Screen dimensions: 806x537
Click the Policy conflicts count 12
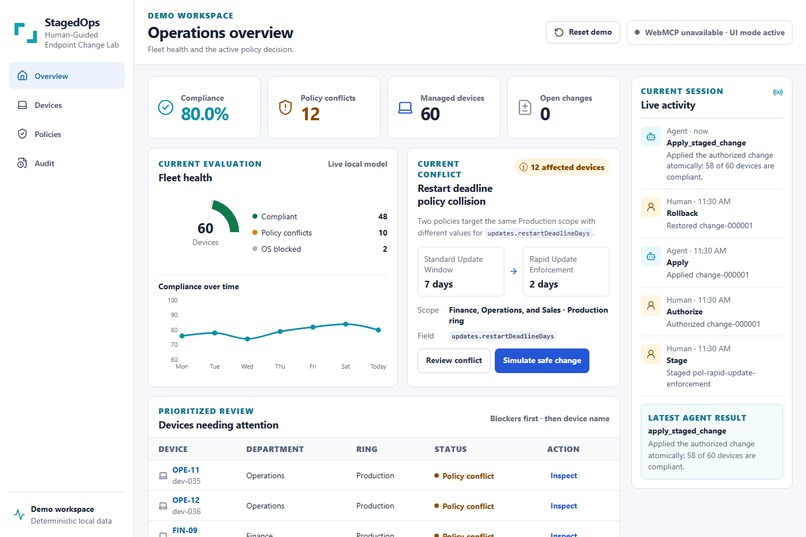pos(310,114)
